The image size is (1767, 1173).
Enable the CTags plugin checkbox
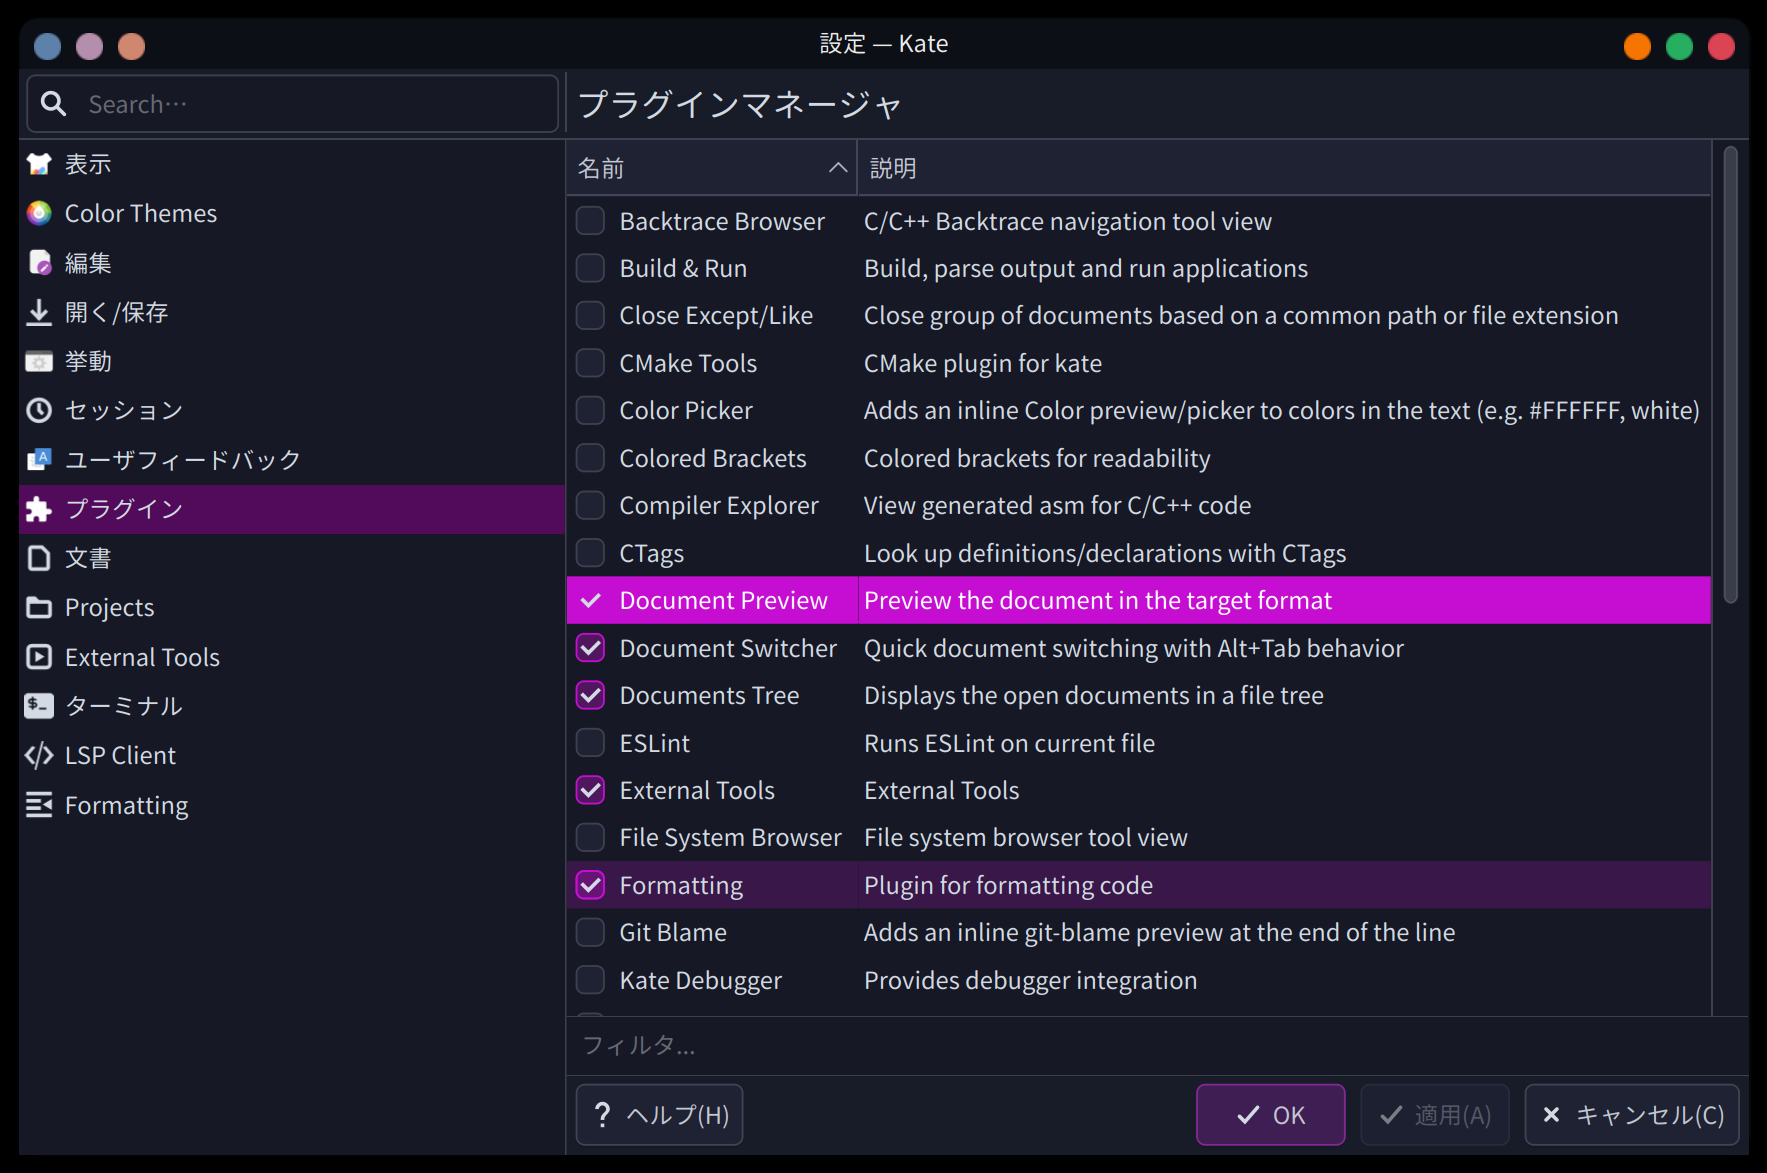tap(591, 553)
